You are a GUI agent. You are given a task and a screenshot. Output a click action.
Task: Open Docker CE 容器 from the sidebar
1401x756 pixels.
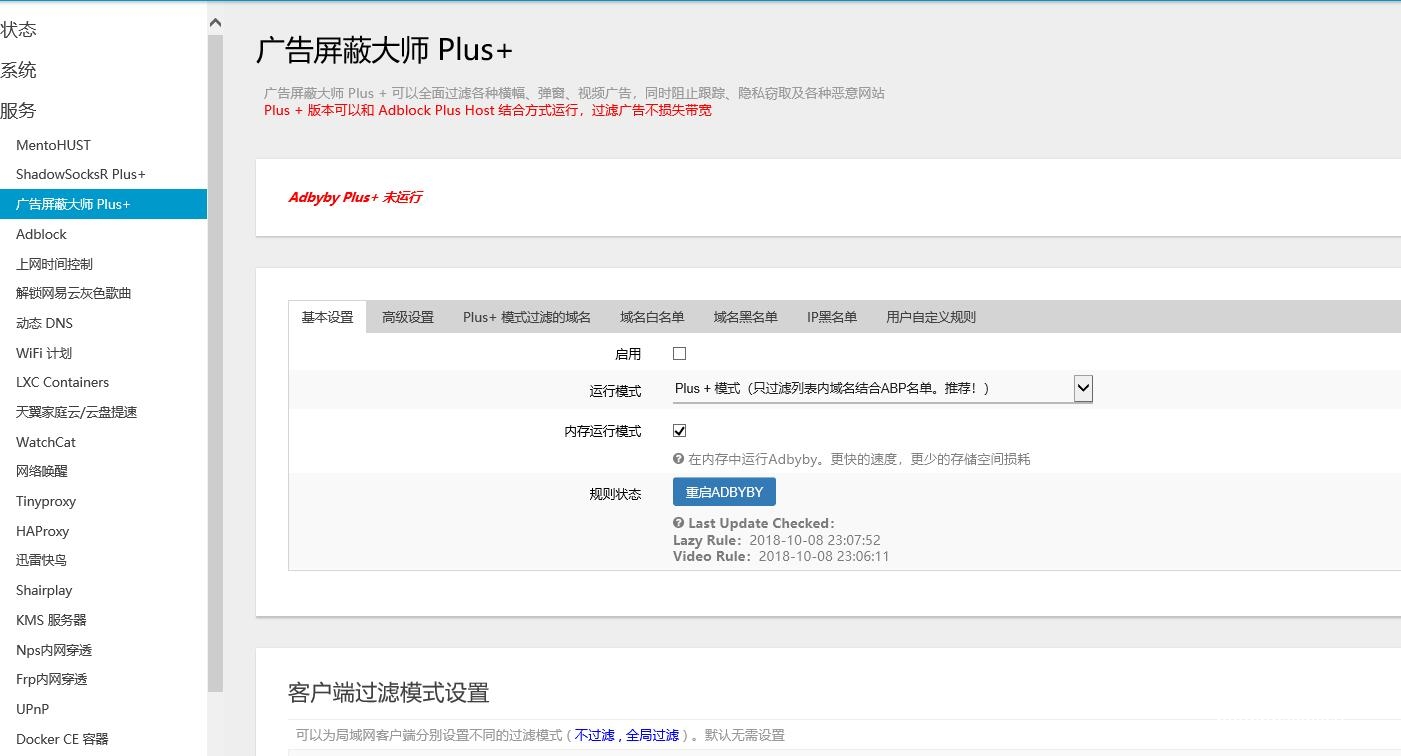click(x=62, y=739)
